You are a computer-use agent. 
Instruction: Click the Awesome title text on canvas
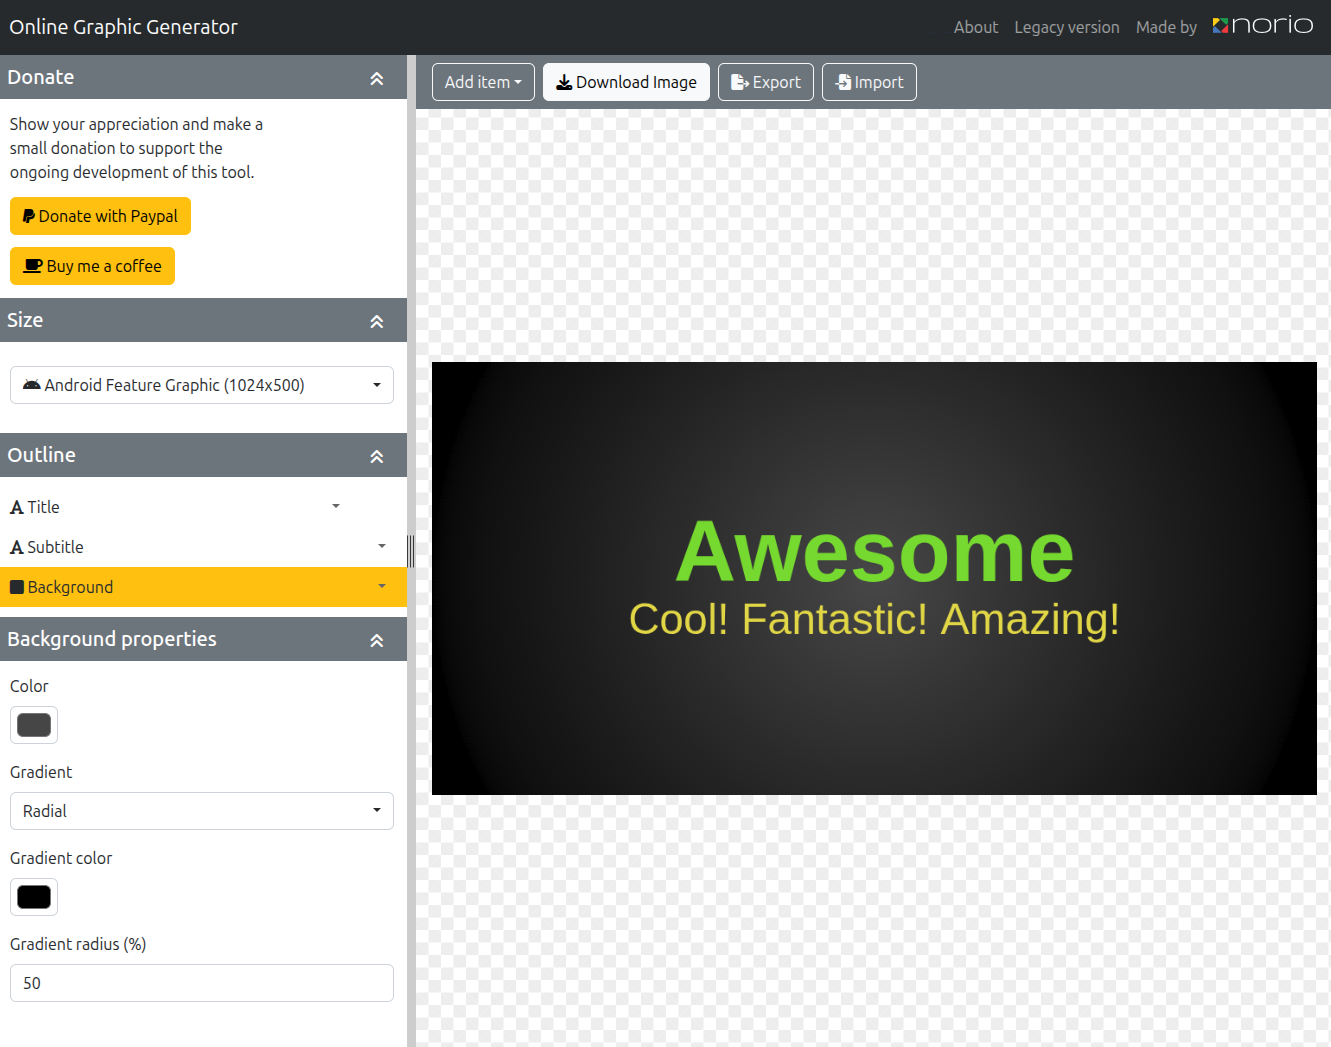(x=875, y=551)
